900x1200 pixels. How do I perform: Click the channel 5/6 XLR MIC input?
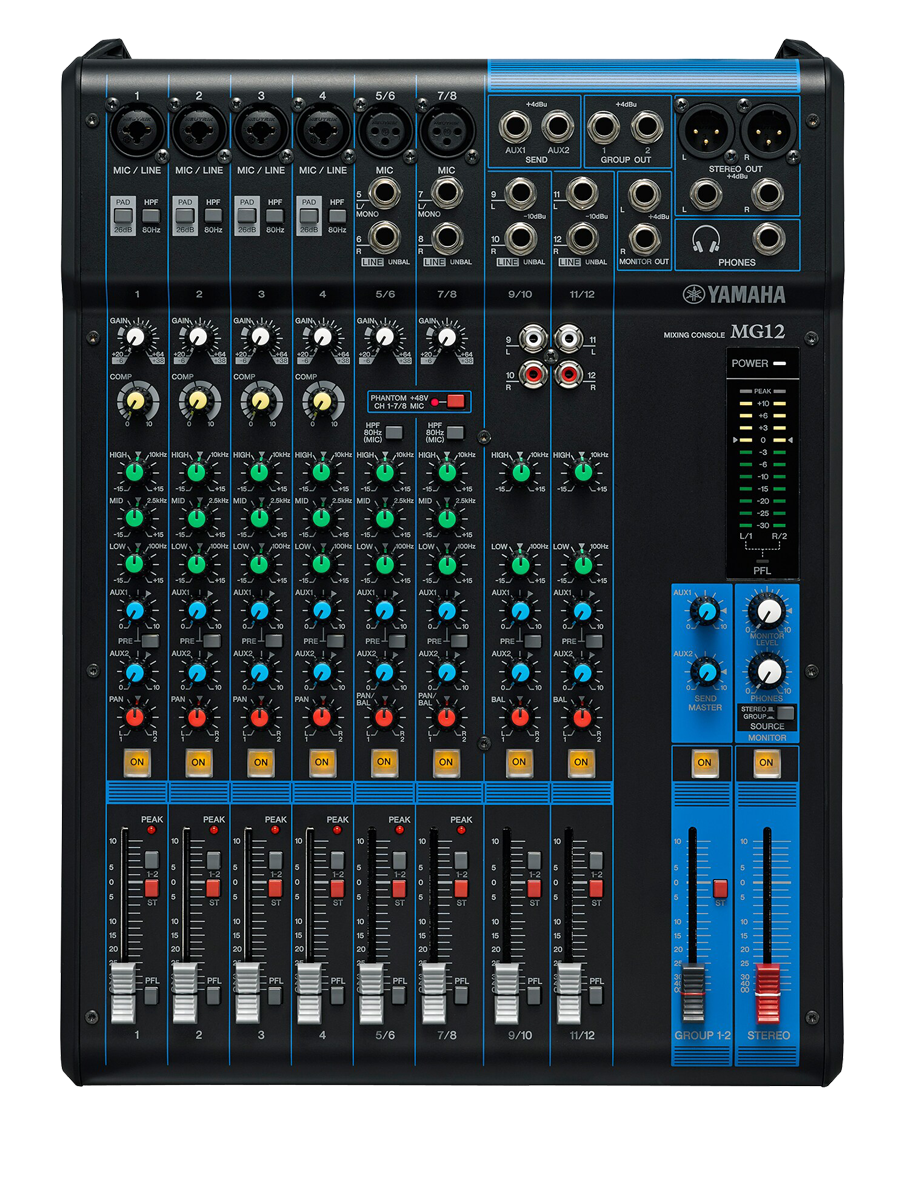pyautogui.click(x=384, y=131)
